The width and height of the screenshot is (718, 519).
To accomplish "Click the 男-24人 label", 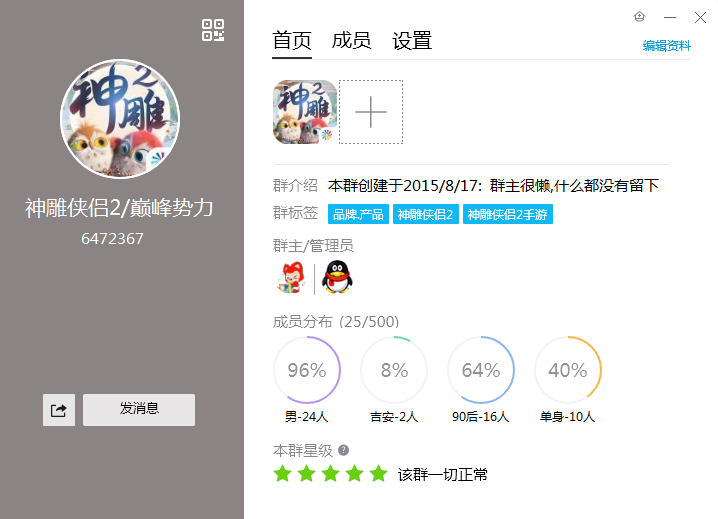I will (307, 417).
